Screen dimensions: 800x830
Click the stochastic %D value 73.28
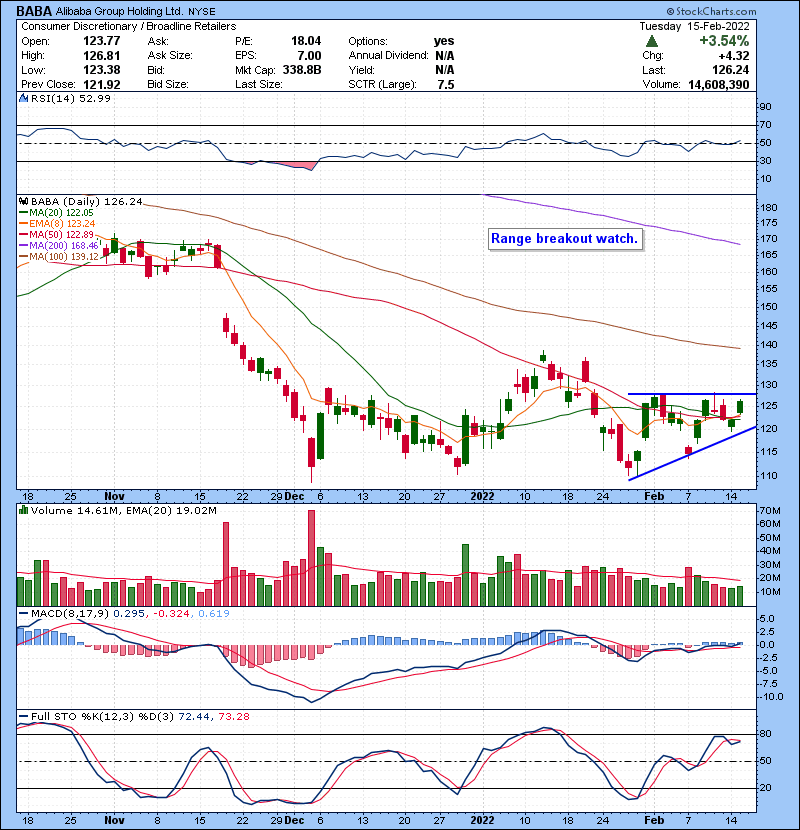pyautogui.click(x=233, y=717)
